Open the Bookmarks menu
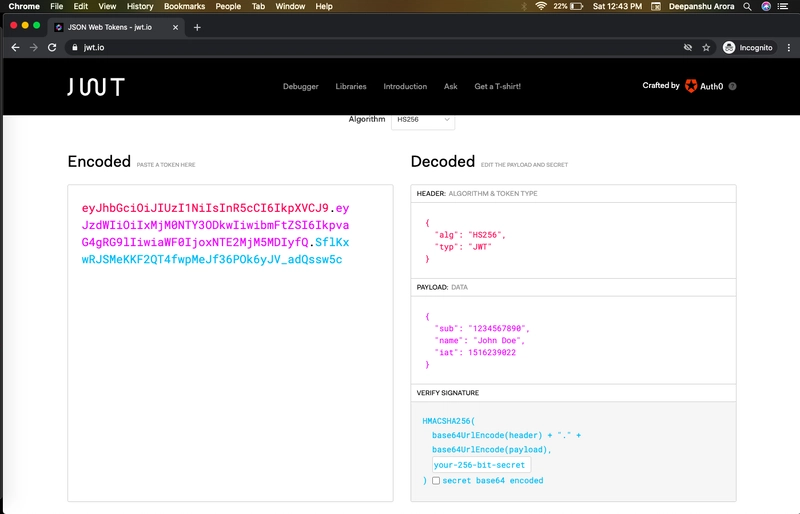The width and height of the screenshot is (800, 514). tap(184, 6)
